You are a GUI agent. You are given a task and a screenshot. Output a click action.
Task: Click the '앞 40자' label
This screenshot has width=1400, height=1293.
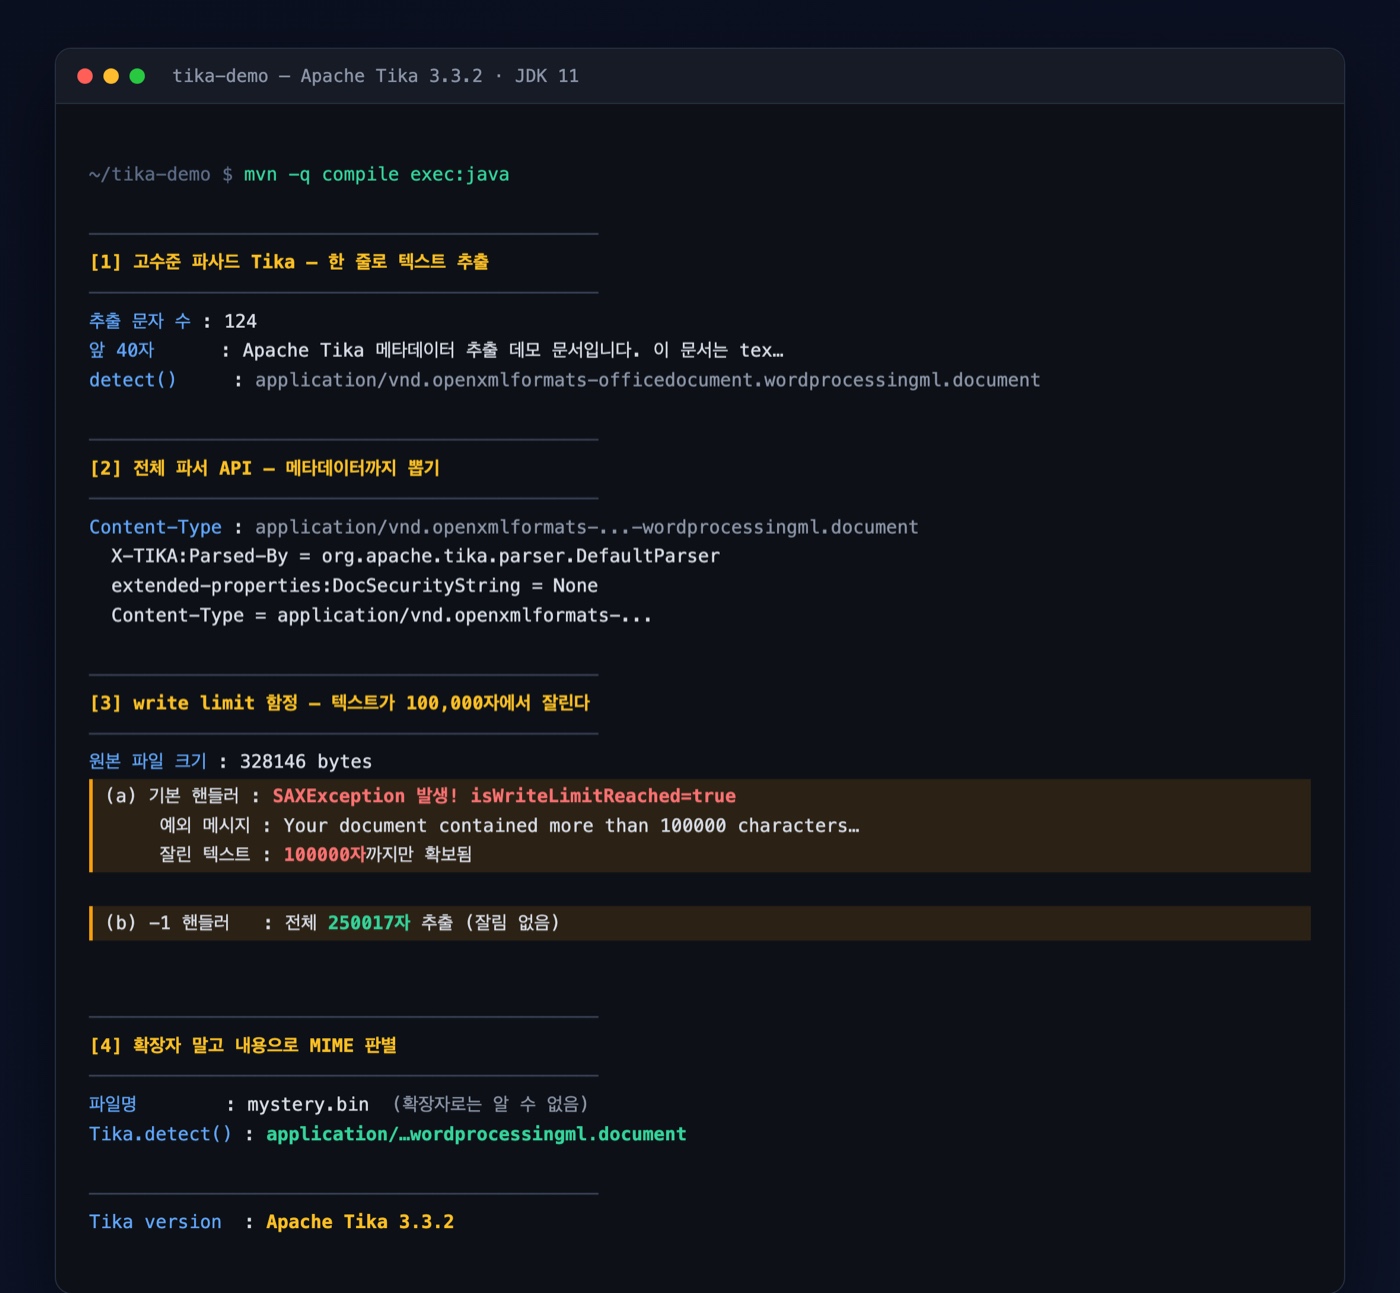coord(121,350)
